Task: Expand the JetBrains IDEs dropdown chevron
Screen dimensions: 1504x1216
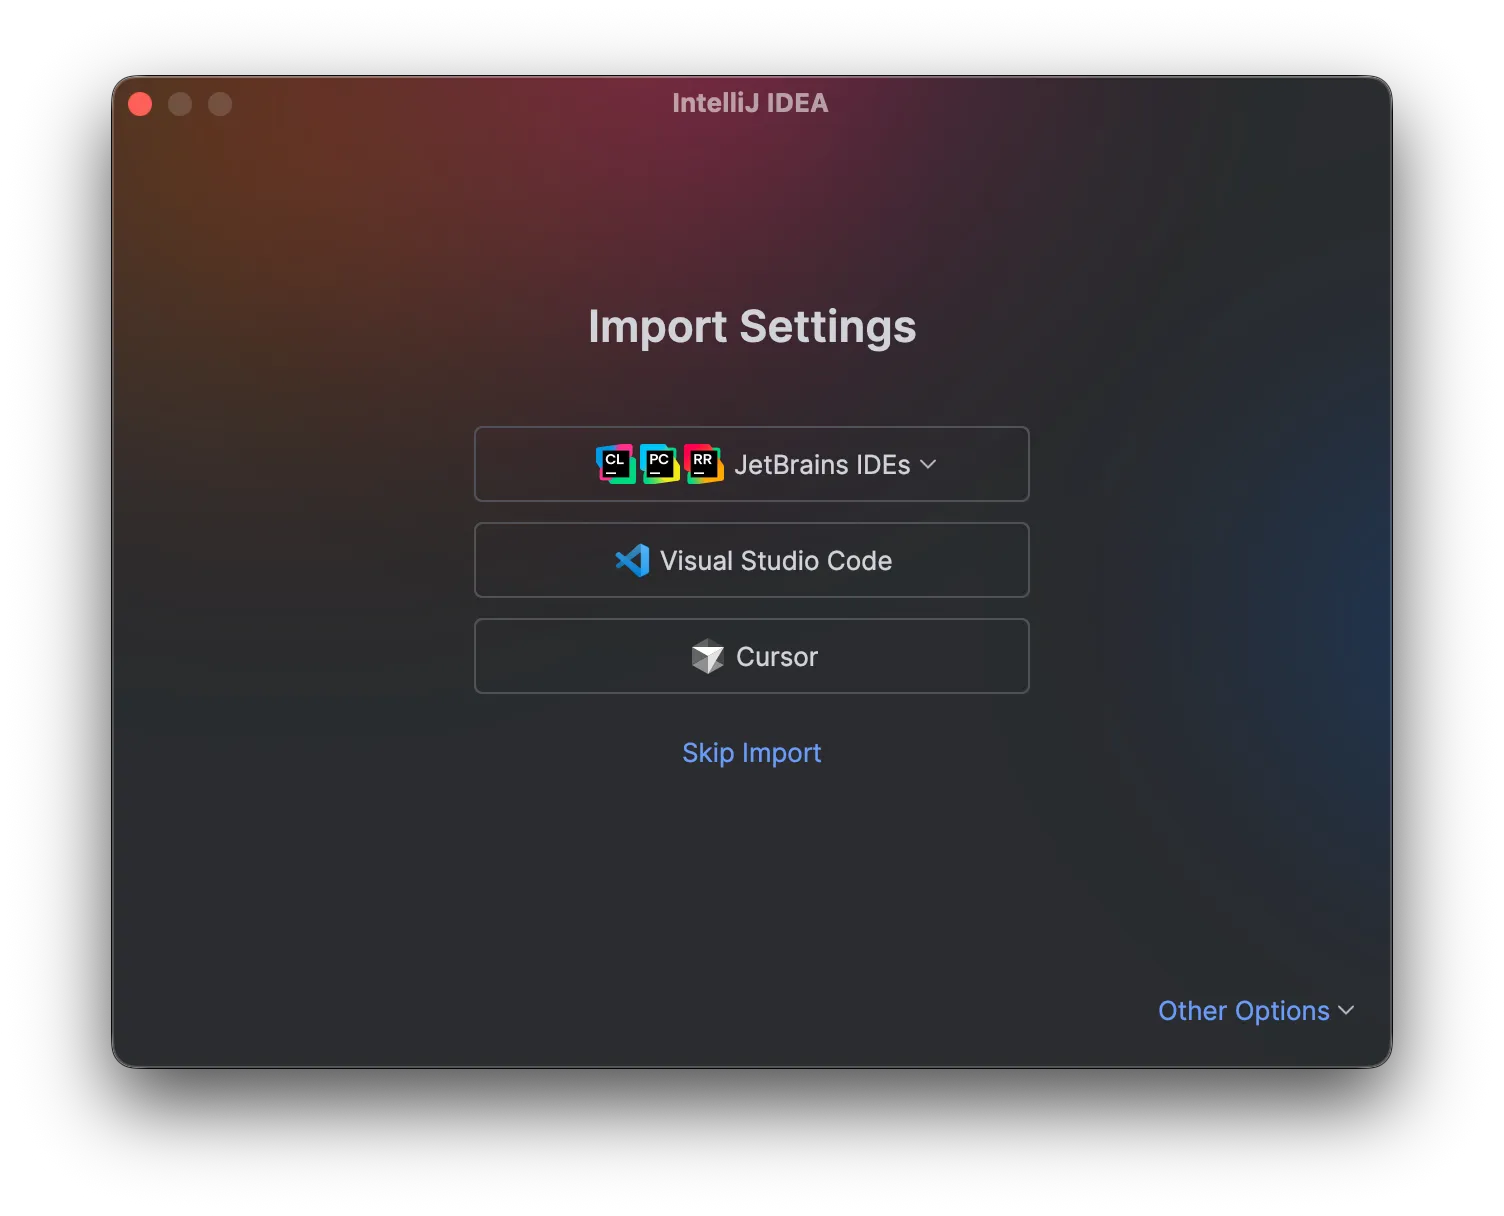Action: 929,464
